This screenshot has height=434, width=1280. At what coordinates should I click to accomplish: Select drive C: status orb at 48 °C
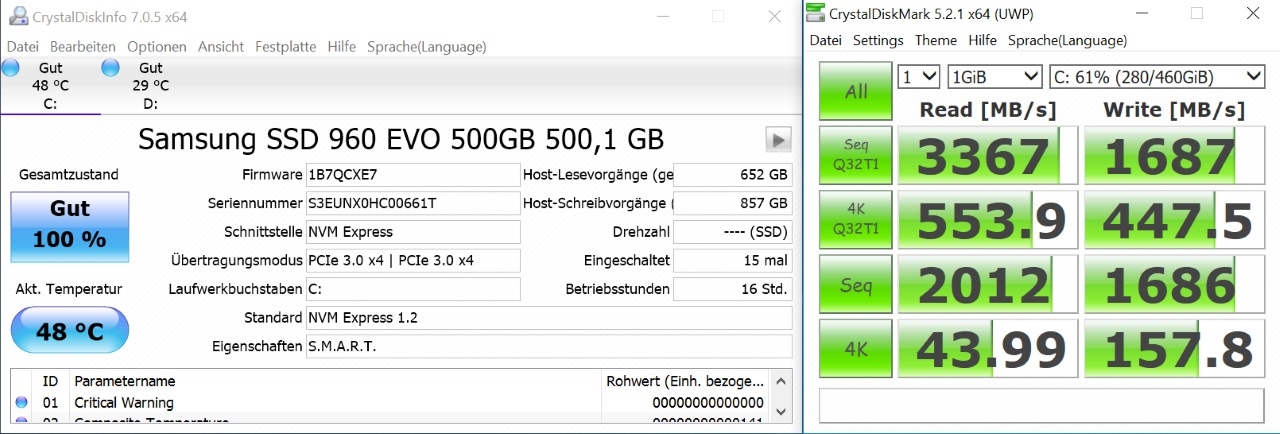pos(10,68)
